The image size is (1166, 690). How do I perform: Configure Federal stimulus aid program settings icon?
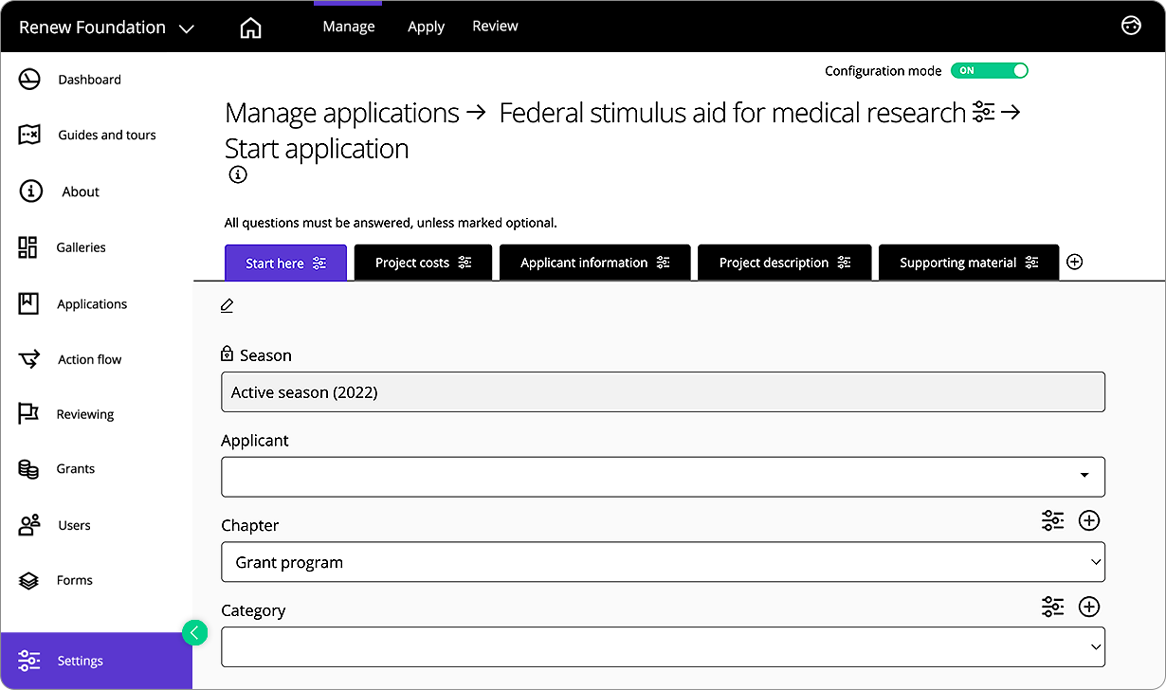coord(984,112)
